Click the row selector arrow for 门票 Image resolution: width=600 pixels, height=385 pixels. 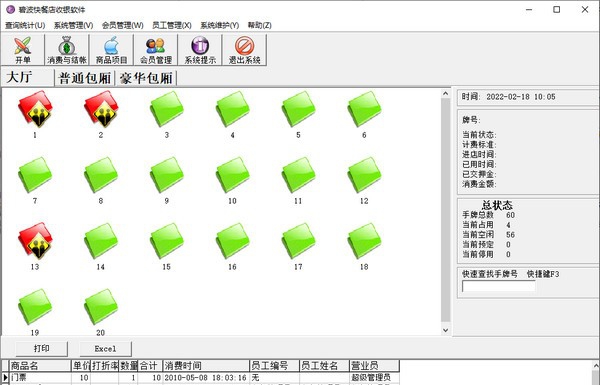(5, 378)
